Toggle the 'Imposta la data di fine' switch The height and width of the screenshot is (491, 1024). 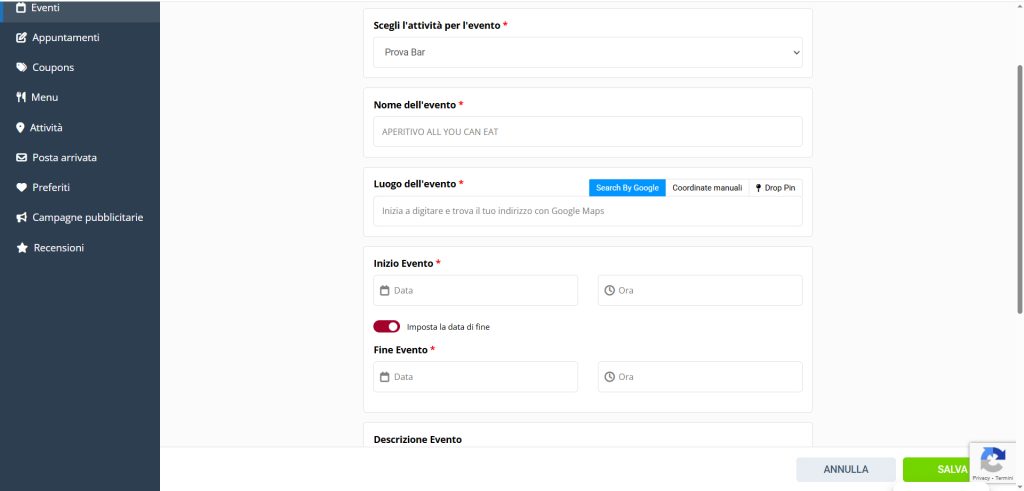[386, 327]
